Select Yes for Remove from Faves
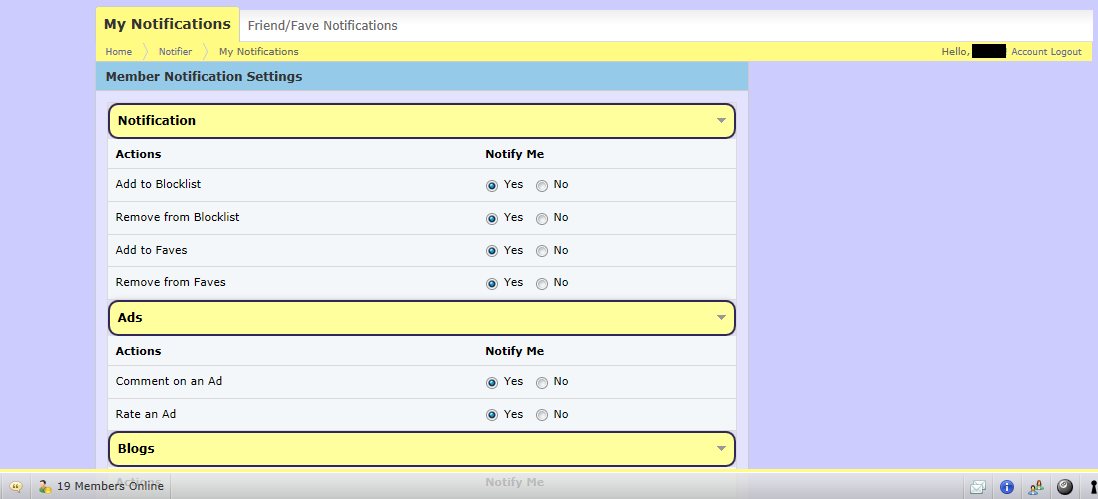Image resolution: width=1098 pixels, height=499 pixels. point(492,283)
